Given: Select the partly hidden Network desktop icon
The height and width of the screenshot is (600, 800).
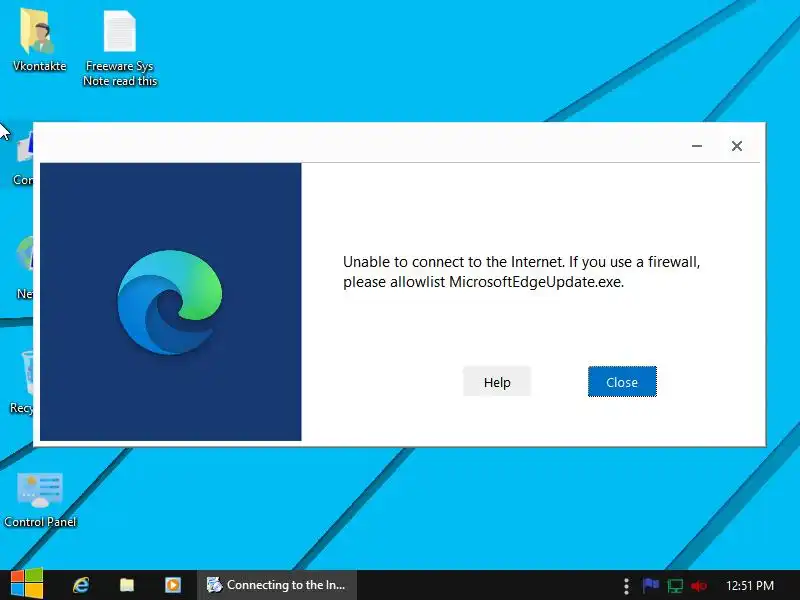Looking at the screenshot, I should (23, 267).
